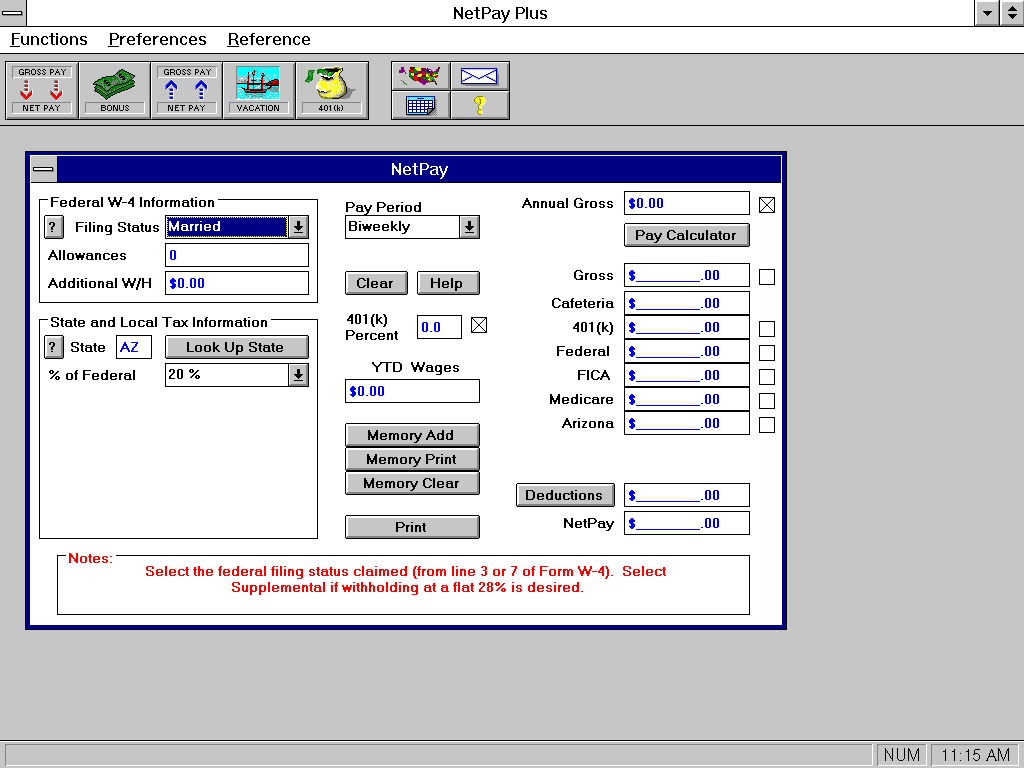This screenshot has height=768, width=1024.
Task: Toggle the Annual Gross checkbox
Action: 767,205
